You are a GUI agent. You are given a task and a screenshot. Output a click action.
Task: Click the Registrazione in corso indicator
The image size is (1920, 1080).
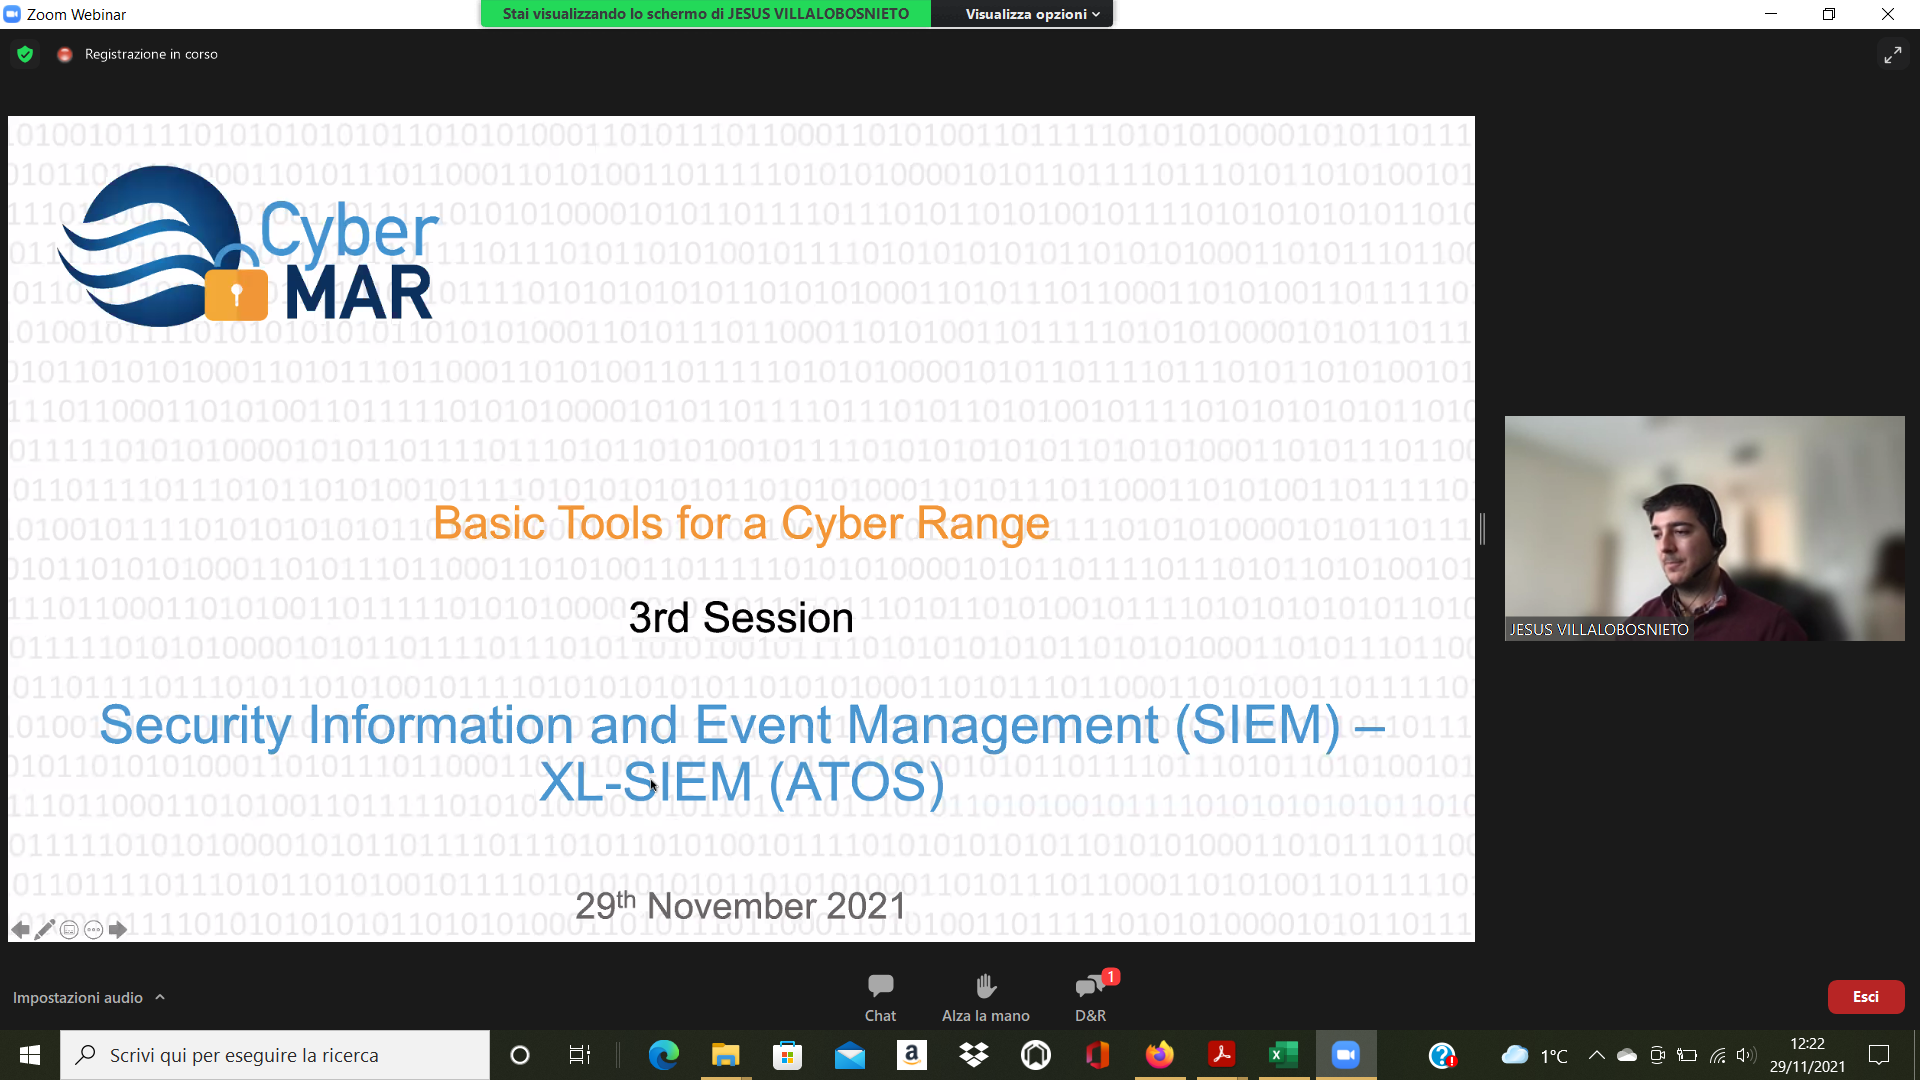click(x=150, y=54)
